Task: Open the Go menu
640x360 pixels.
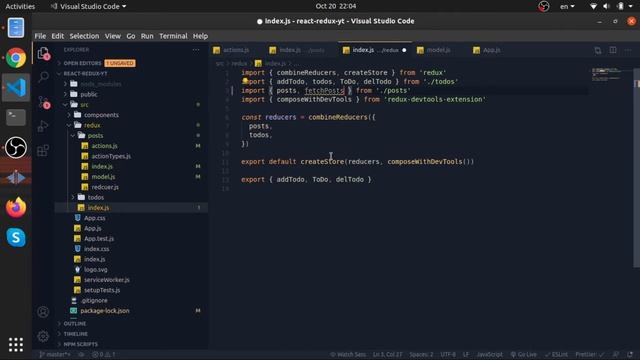Action: click(131, 36)
